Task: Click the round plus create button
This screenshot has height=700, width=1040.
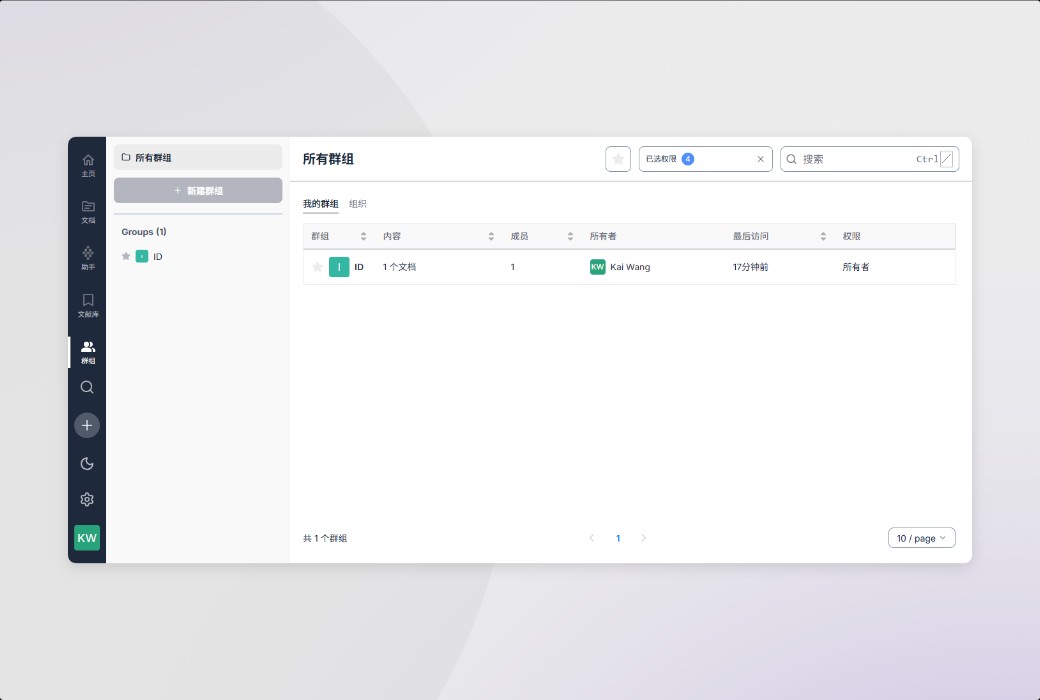Action: [x=87, y=425]
